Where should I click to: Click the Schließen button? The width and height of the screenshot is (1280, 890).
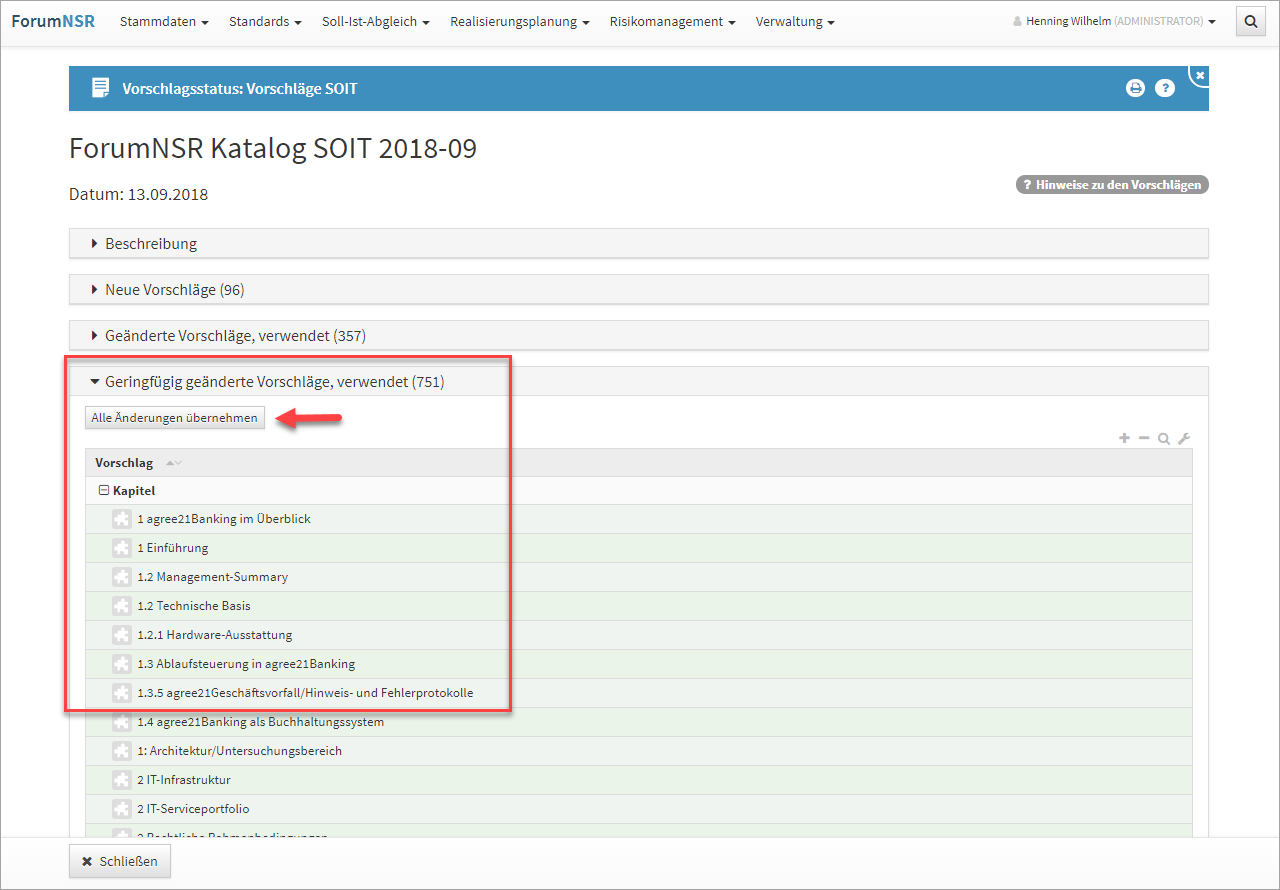click(120, 861)
